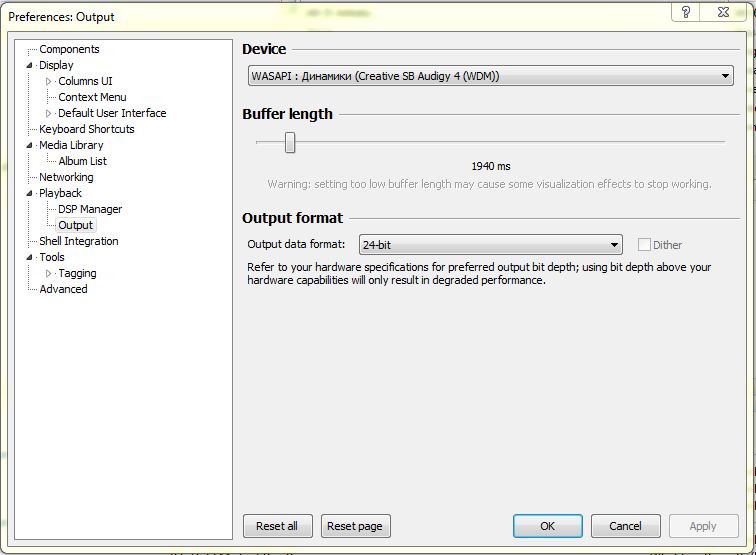Click the buffer length slider track
The width and height of the screenshot is (756, 555).
(490, 142)
